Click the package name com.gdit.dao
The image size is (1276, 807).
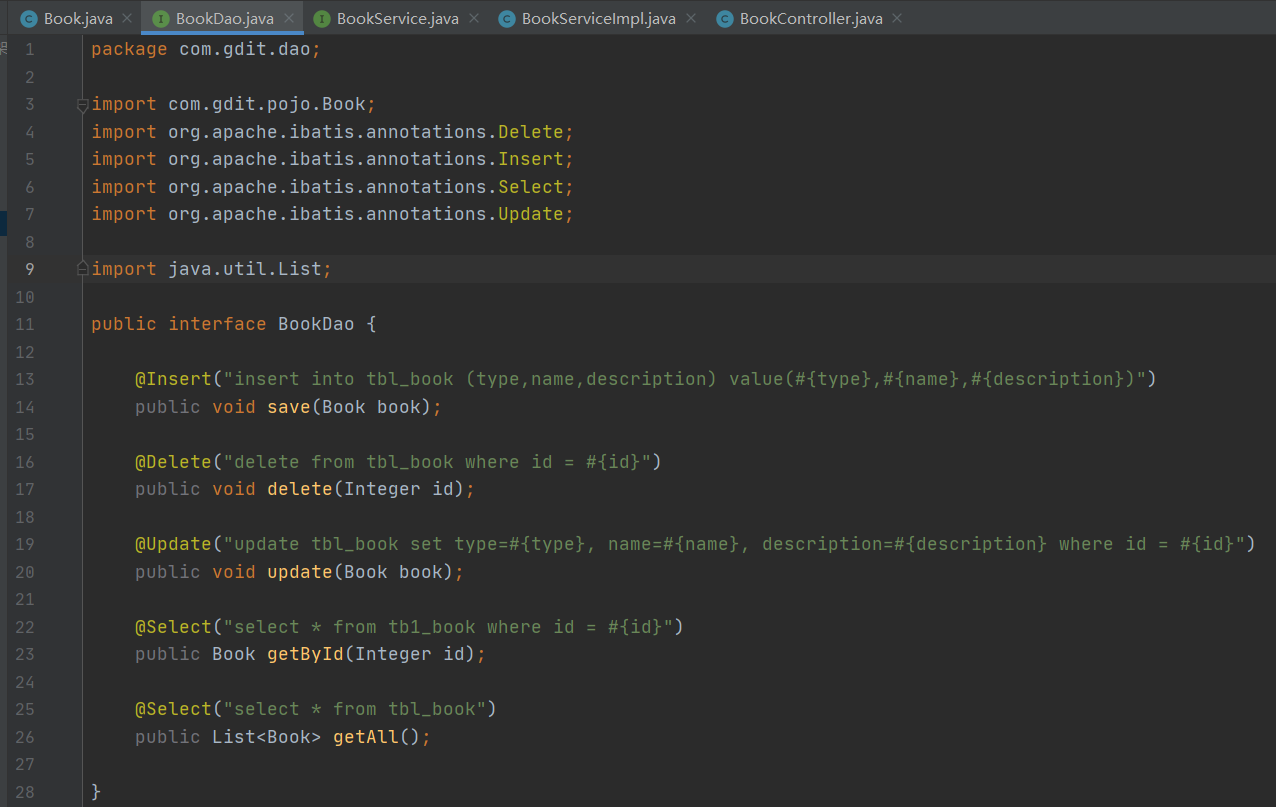(x=245, y=49)
